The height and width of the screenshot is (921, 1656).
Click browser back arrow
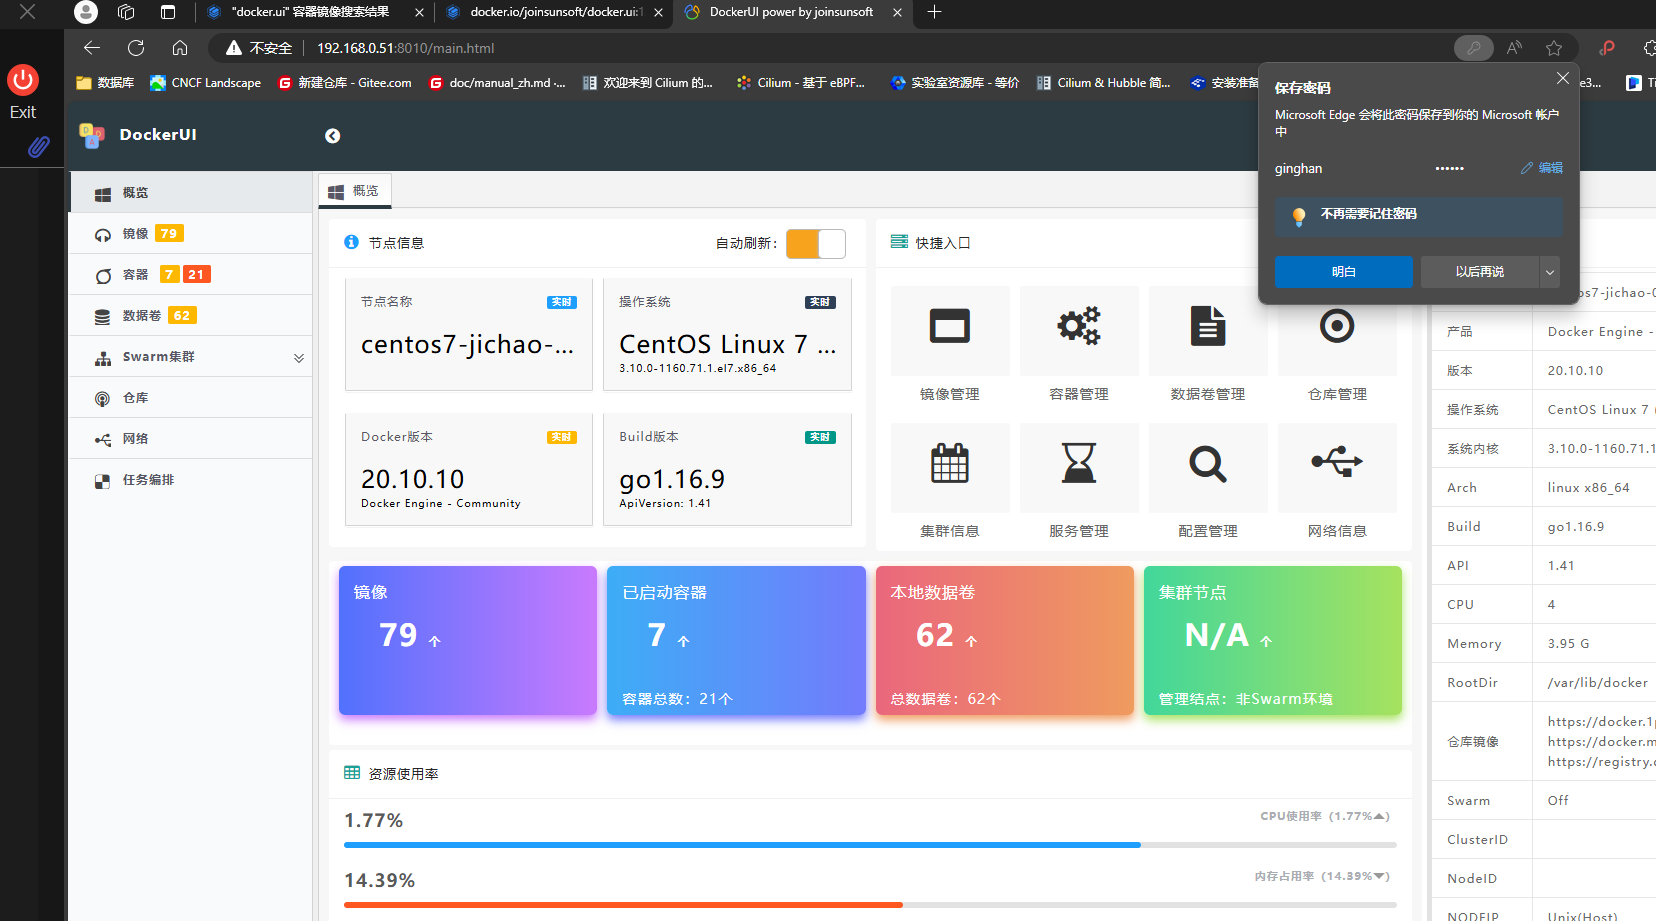pyautogui.click(x=92, y=48)
